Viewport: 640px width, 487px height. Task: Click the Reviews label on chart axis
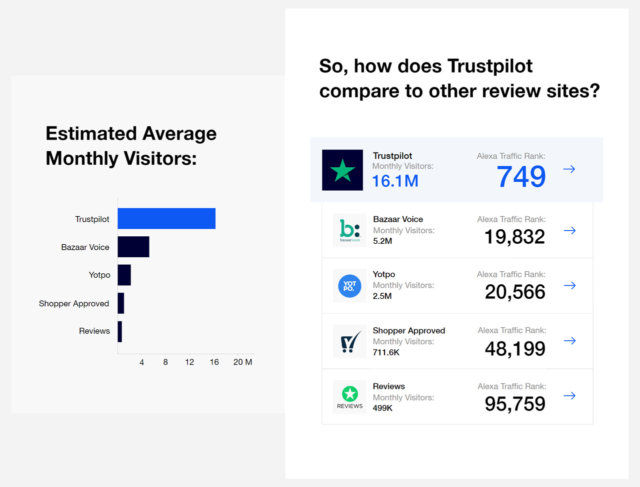tap(94, 331)
